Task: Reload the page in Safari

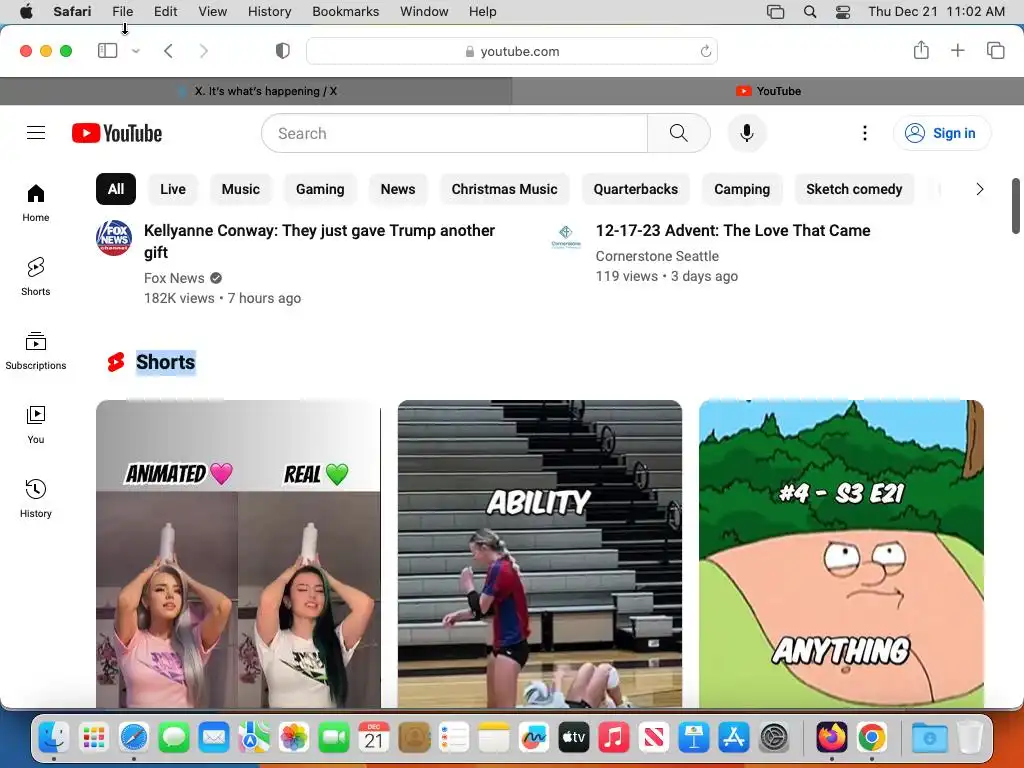Action: [x=705, y=51]
